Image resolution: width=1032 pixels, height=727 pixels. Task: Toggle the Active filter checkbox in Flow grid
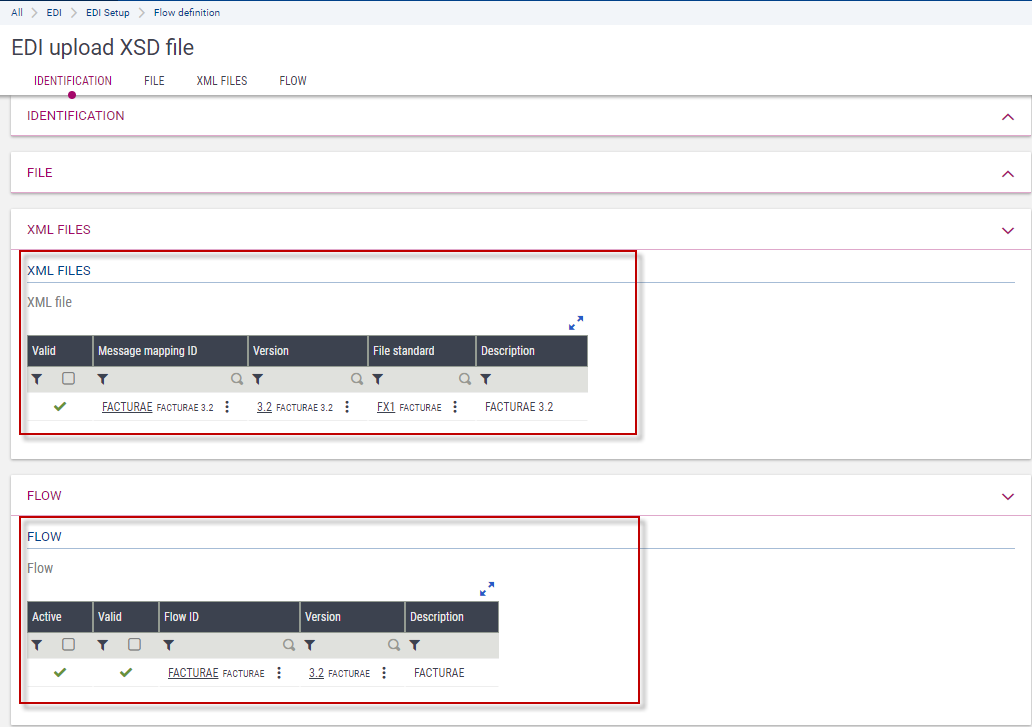tap(68, 645)
